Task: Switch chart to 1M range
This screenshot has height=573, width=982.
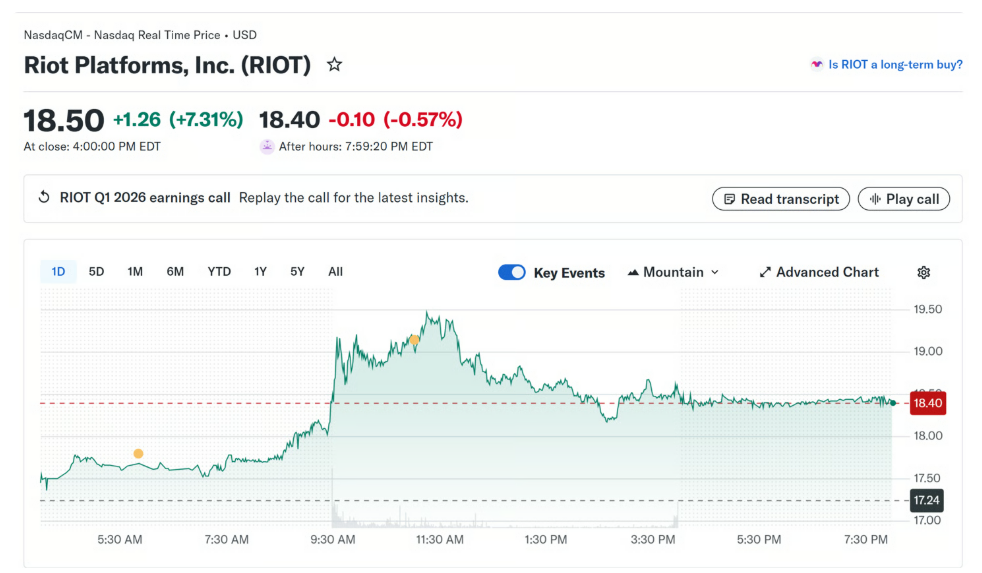Action: click(x=135, y=272)
